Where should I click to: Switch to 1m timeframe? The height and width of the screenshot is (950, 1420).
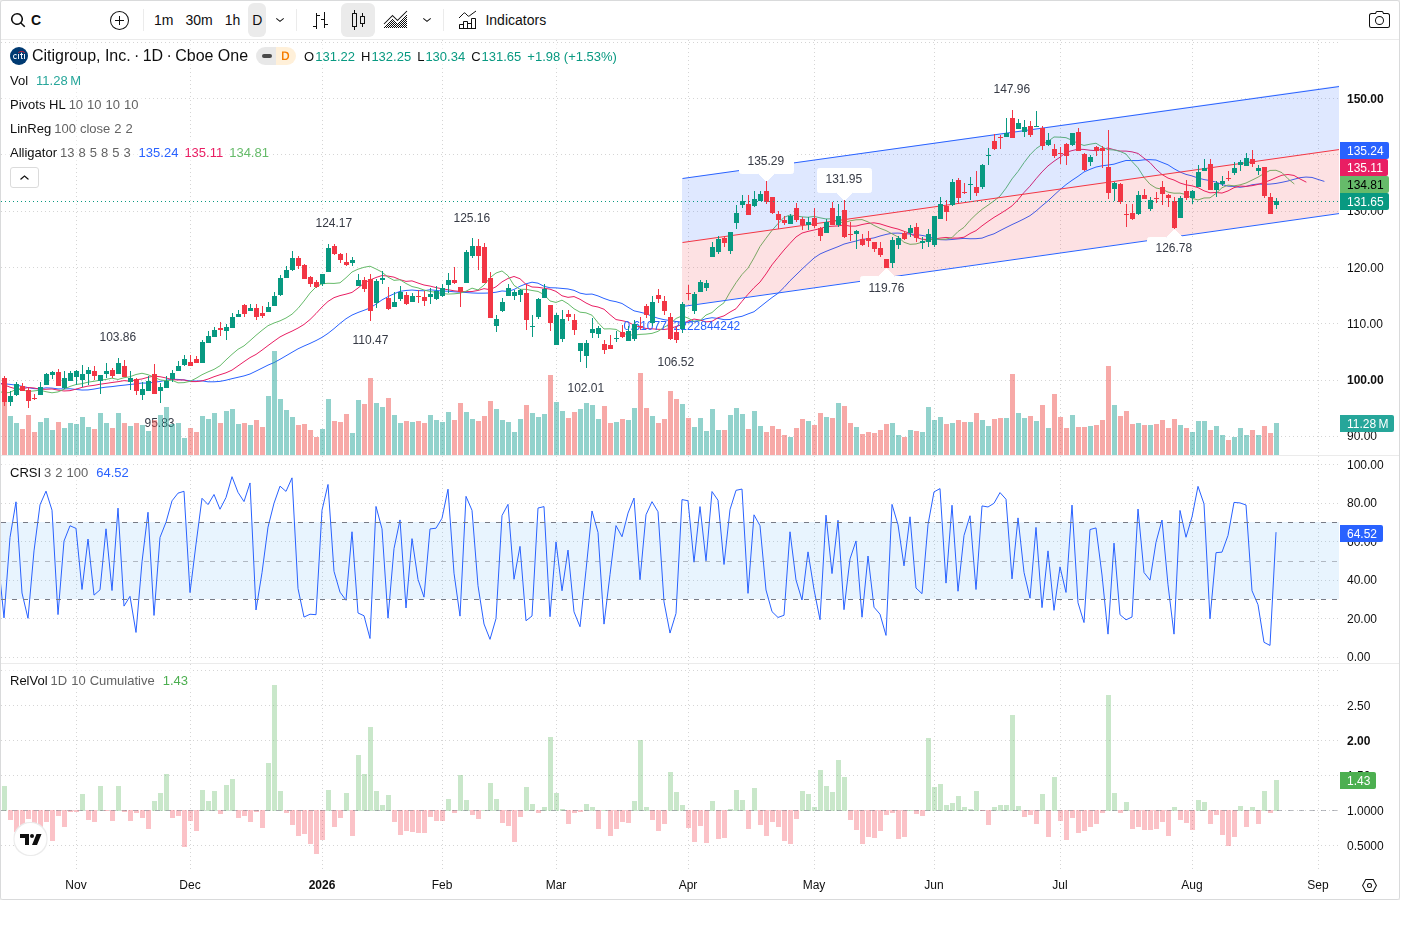click(x=164, y=20)
